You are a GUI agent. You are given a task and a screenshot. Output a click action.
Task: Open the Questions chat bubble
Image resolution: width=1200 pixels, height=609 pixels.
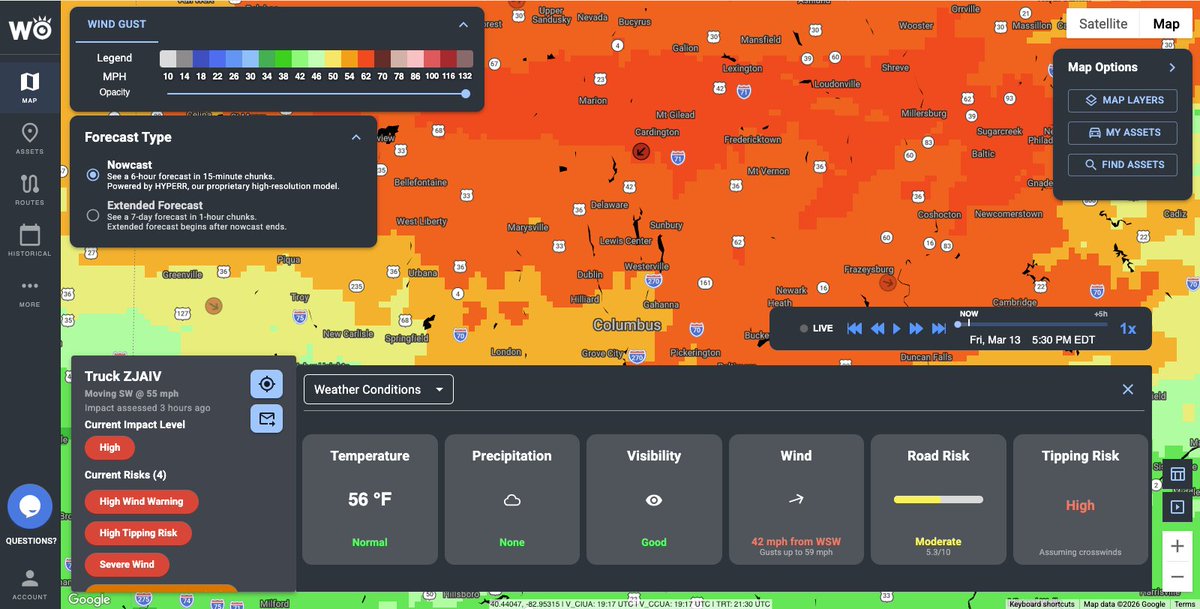30,507
